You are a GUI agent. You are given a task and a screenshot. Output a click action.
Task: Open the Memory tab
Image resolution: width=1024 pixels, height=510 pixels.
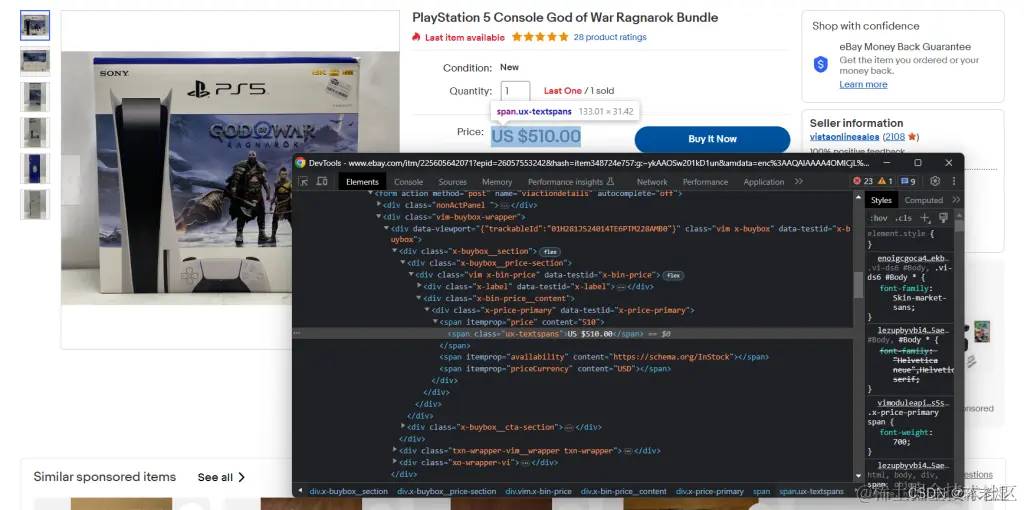[497, 182]
